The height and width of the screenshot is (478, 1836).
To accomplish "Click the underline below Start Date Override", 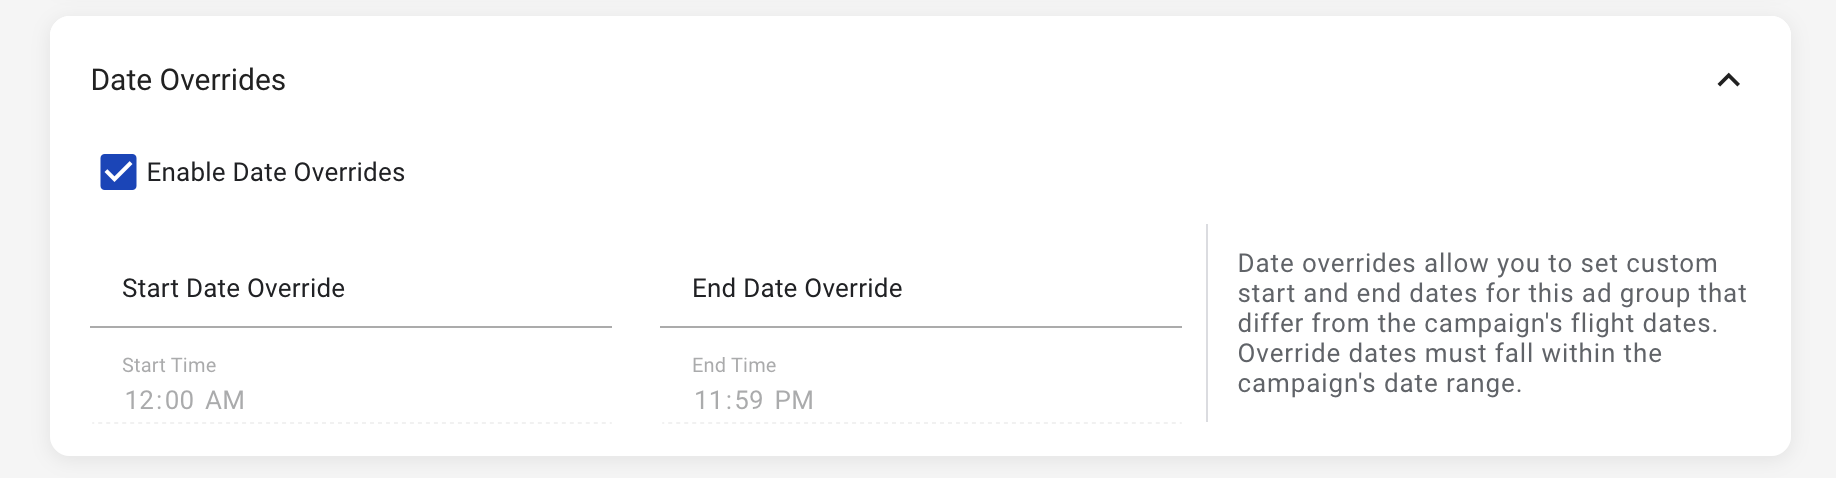I will [x=350, y=327].
